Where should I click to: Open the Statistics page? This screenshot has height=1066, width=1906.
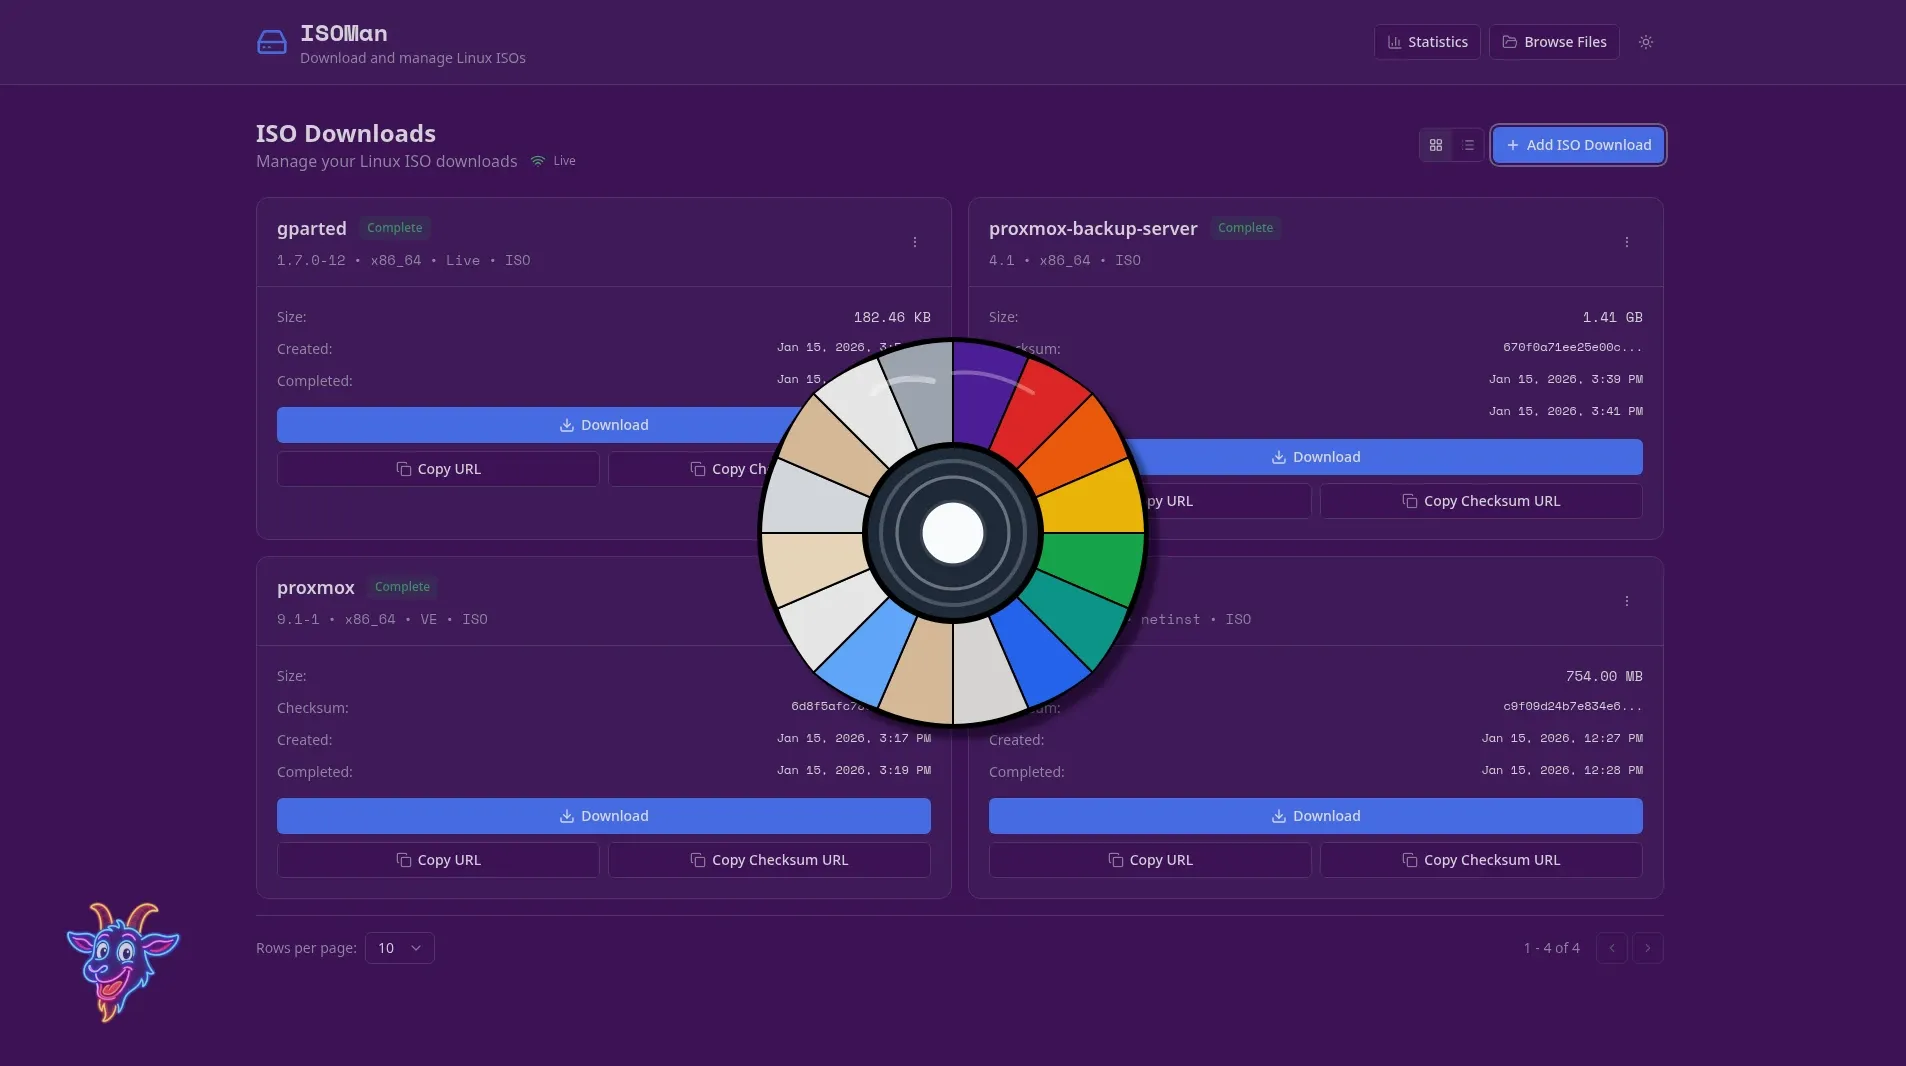(x=1427, y=42)
